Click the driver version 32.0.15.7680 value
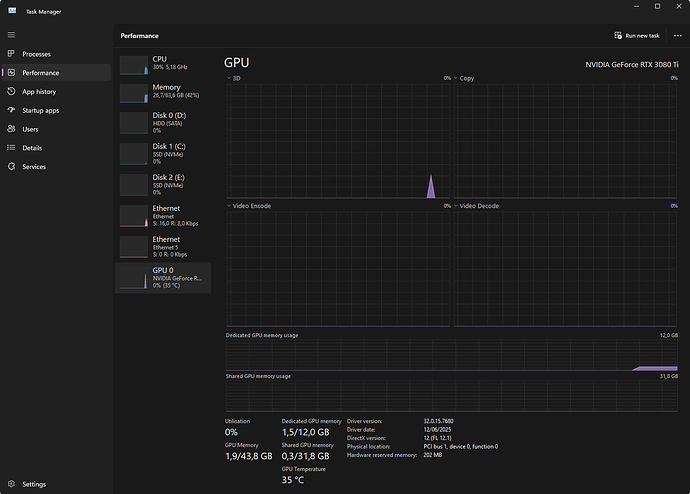This screenshot has height=494, width=690. [x=438, y=421]
